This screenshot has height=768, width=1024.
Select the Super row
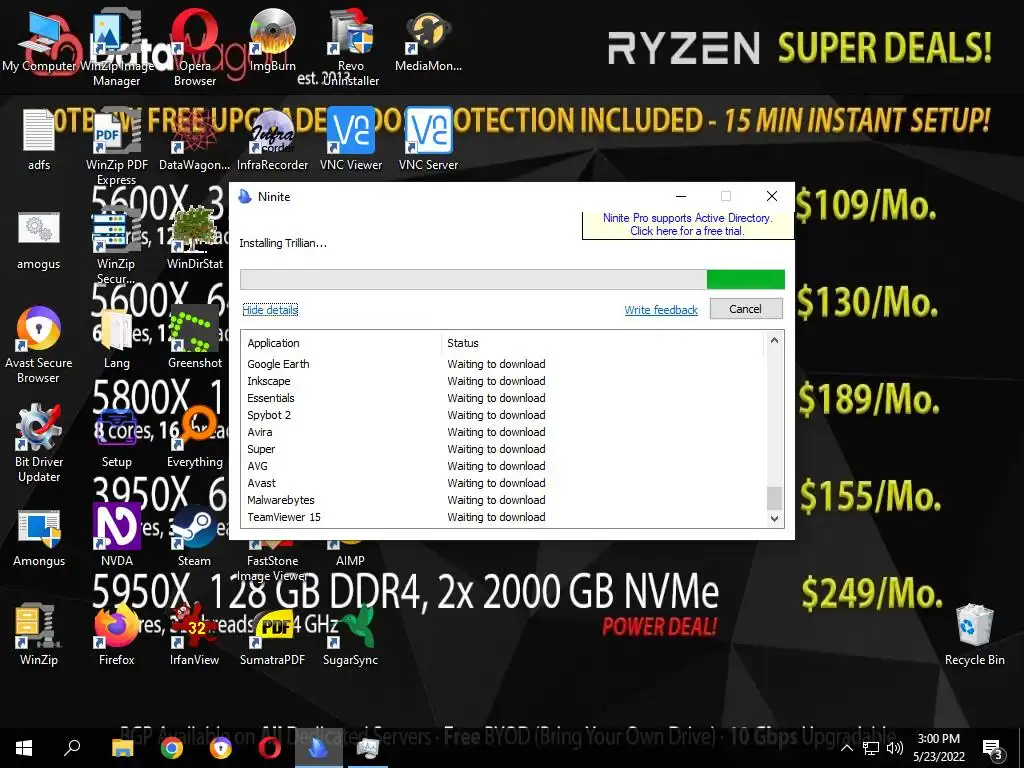pos(503,449)
